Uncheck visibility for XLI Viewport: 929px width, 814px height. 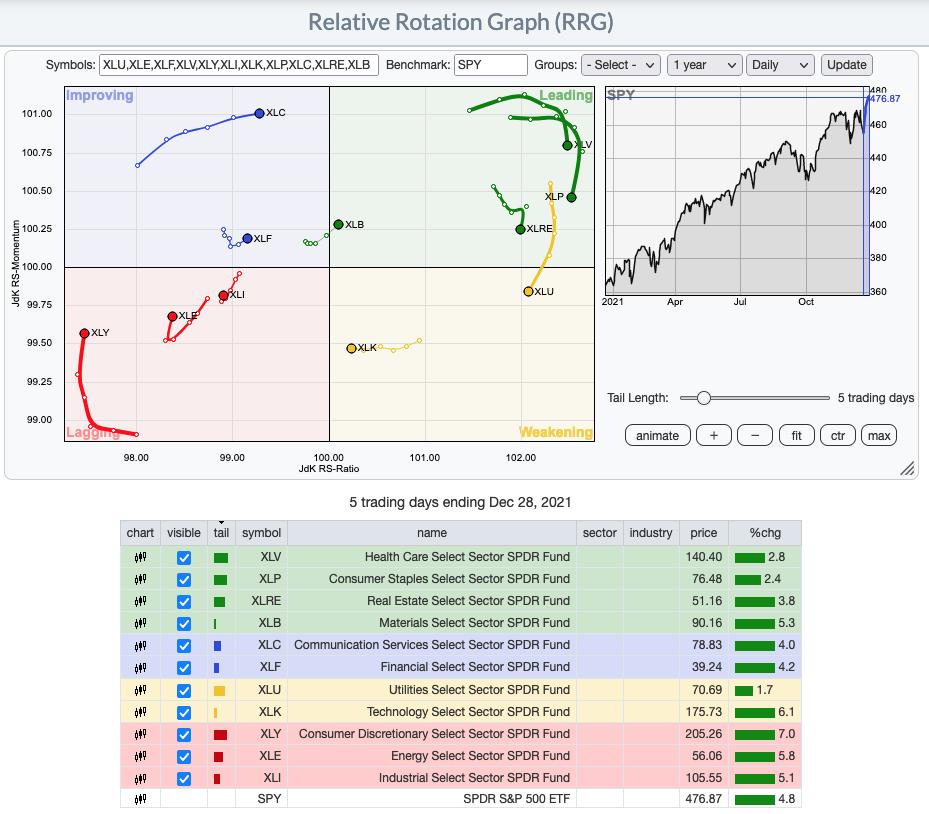pos(184,778)
